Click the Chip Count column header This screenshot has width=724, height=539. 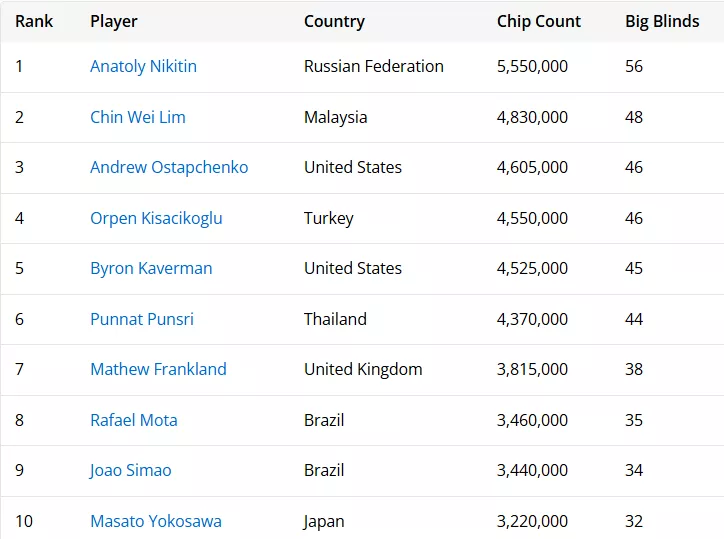click(x=539, y=22)
